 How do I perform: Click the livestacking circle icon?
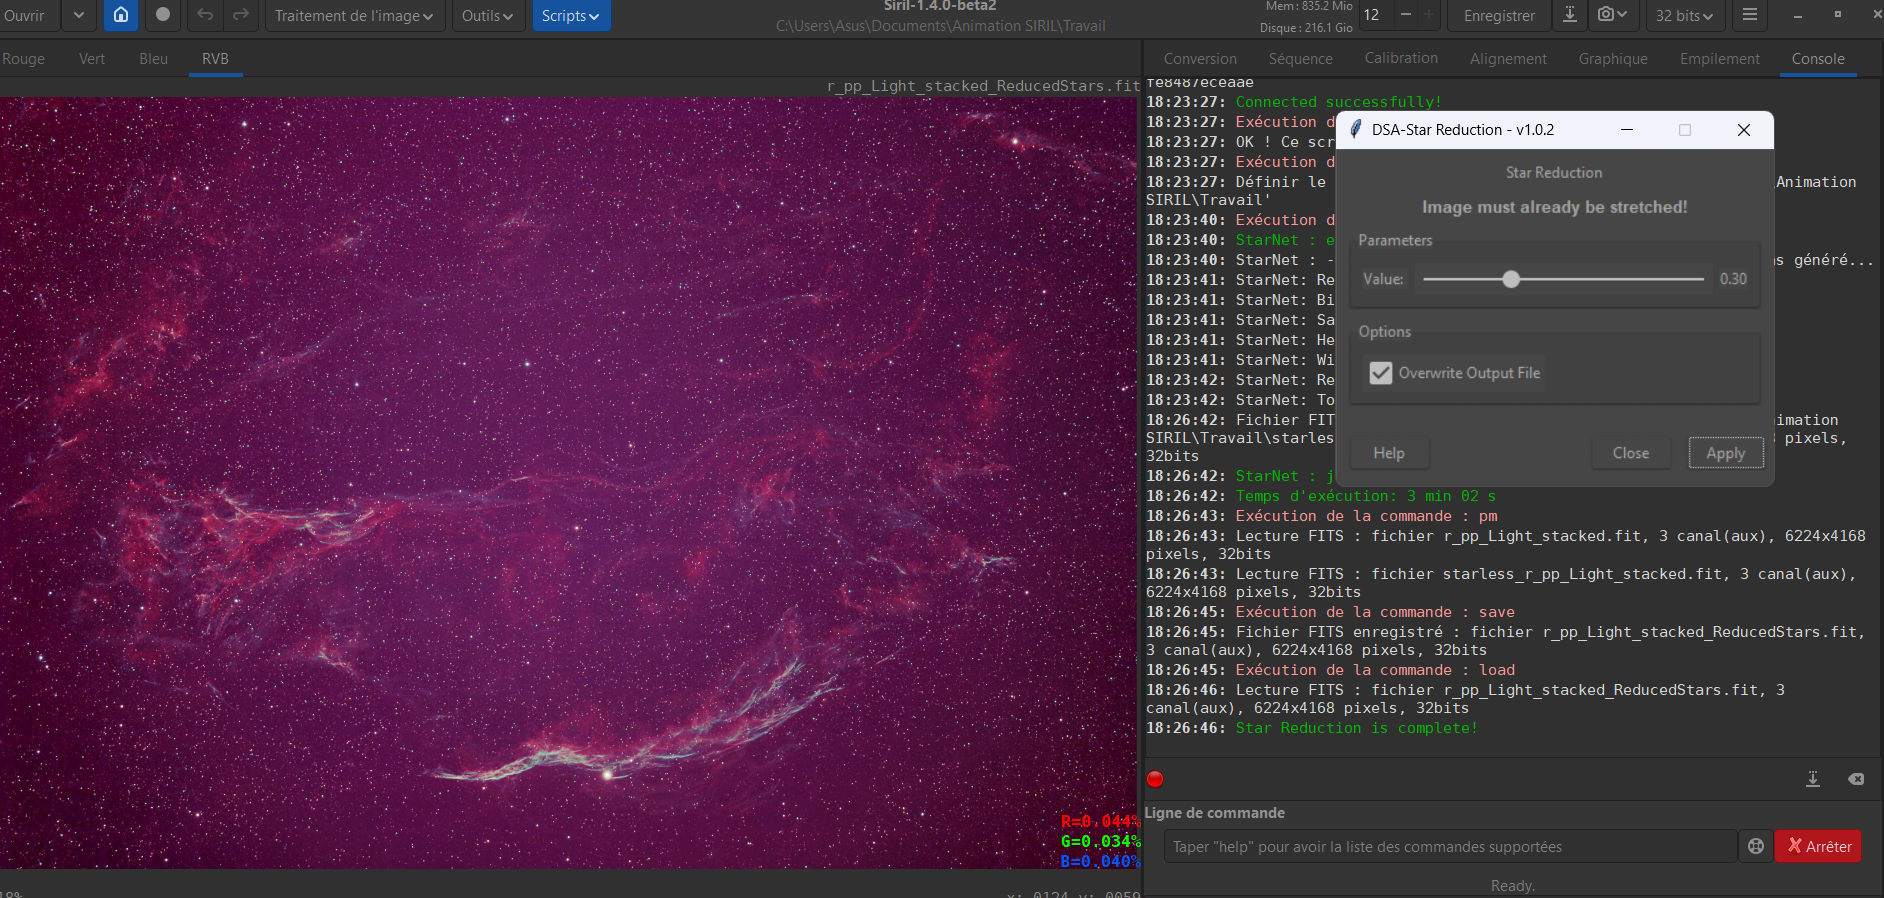pos(163,15)
